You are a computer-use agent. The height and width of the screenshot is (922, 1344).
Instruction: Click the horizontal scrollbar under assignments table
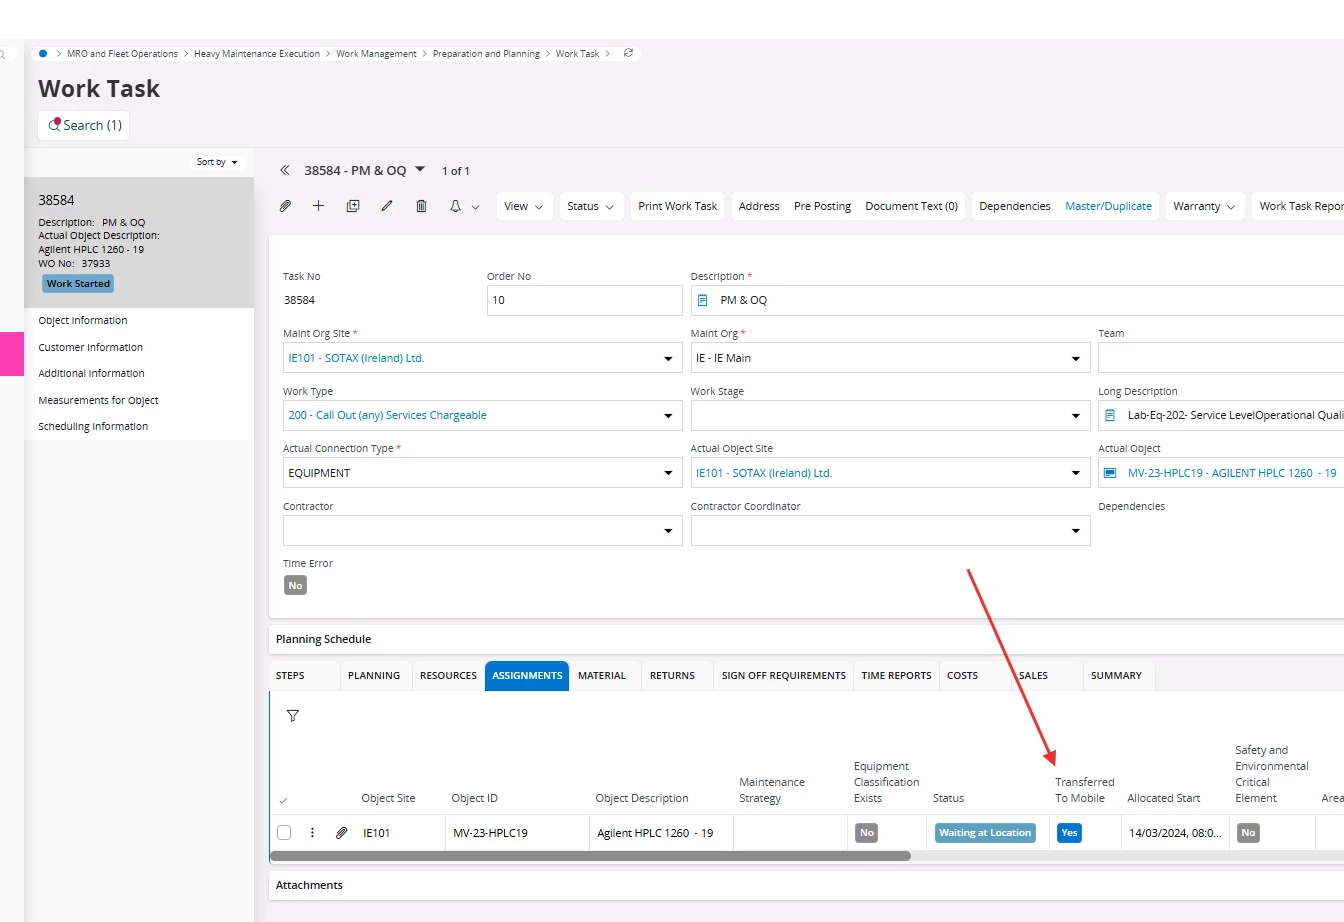(x=590, y=856)
